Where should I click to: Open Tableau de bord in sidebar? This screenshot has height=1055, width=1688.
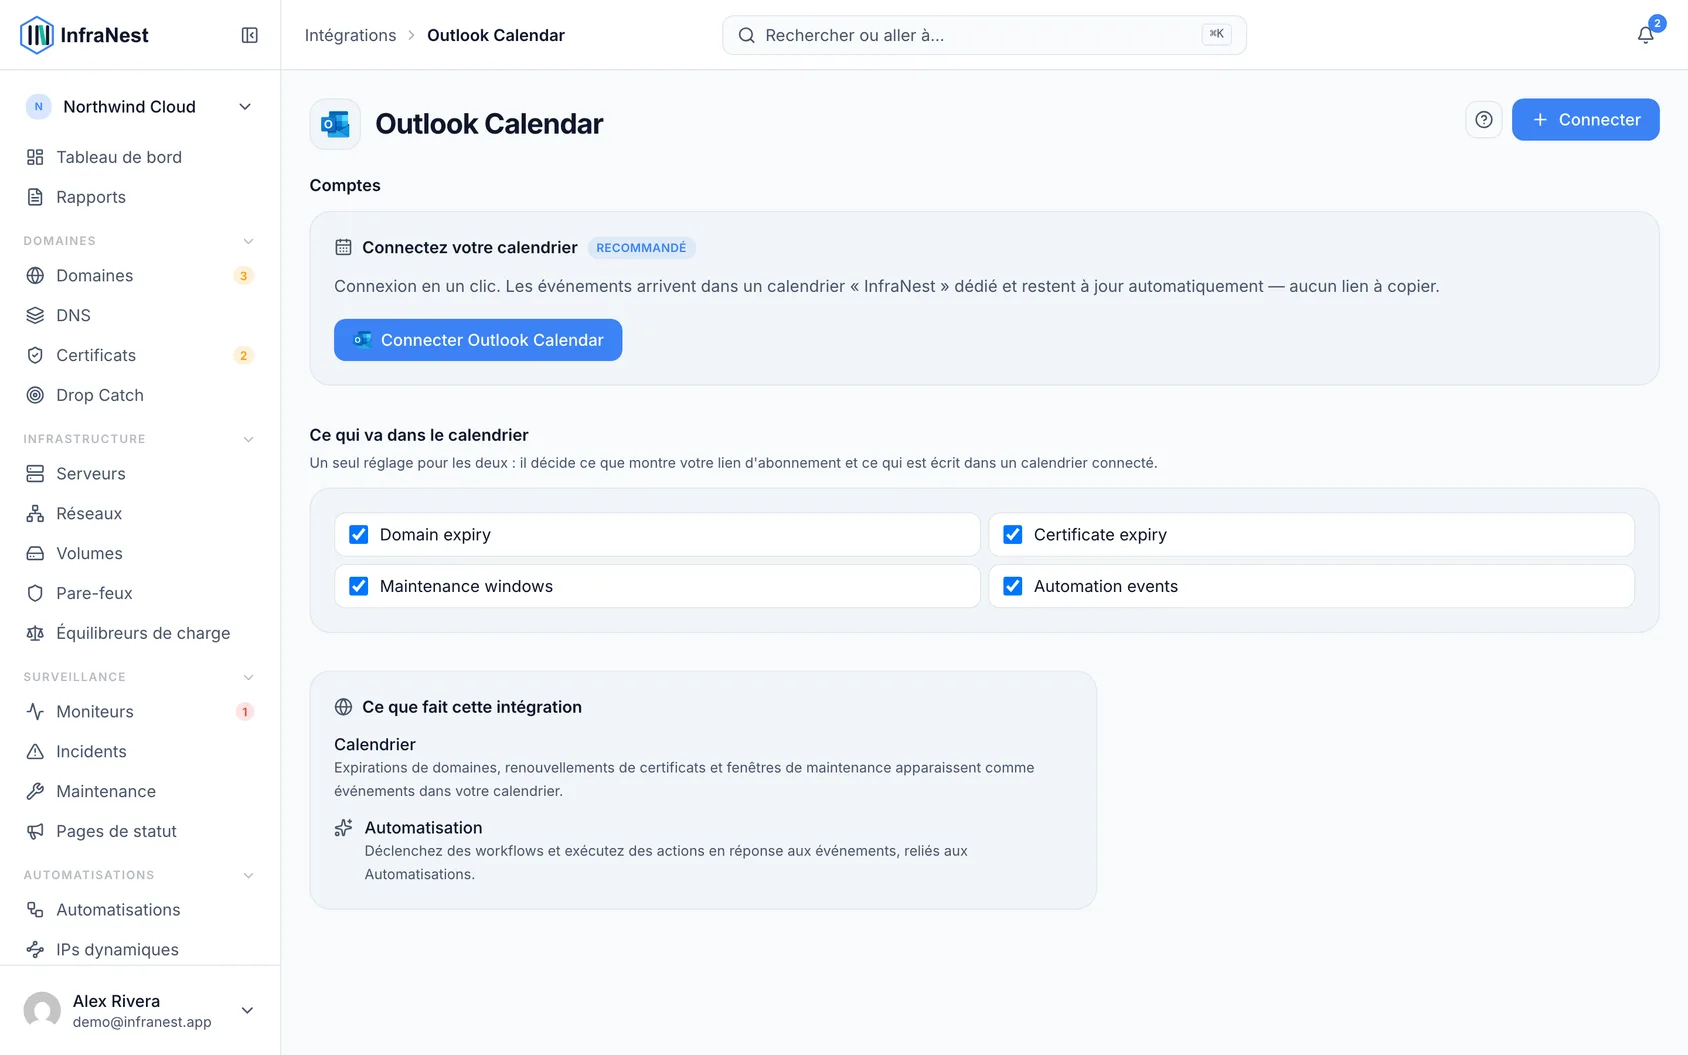point(140,157)
